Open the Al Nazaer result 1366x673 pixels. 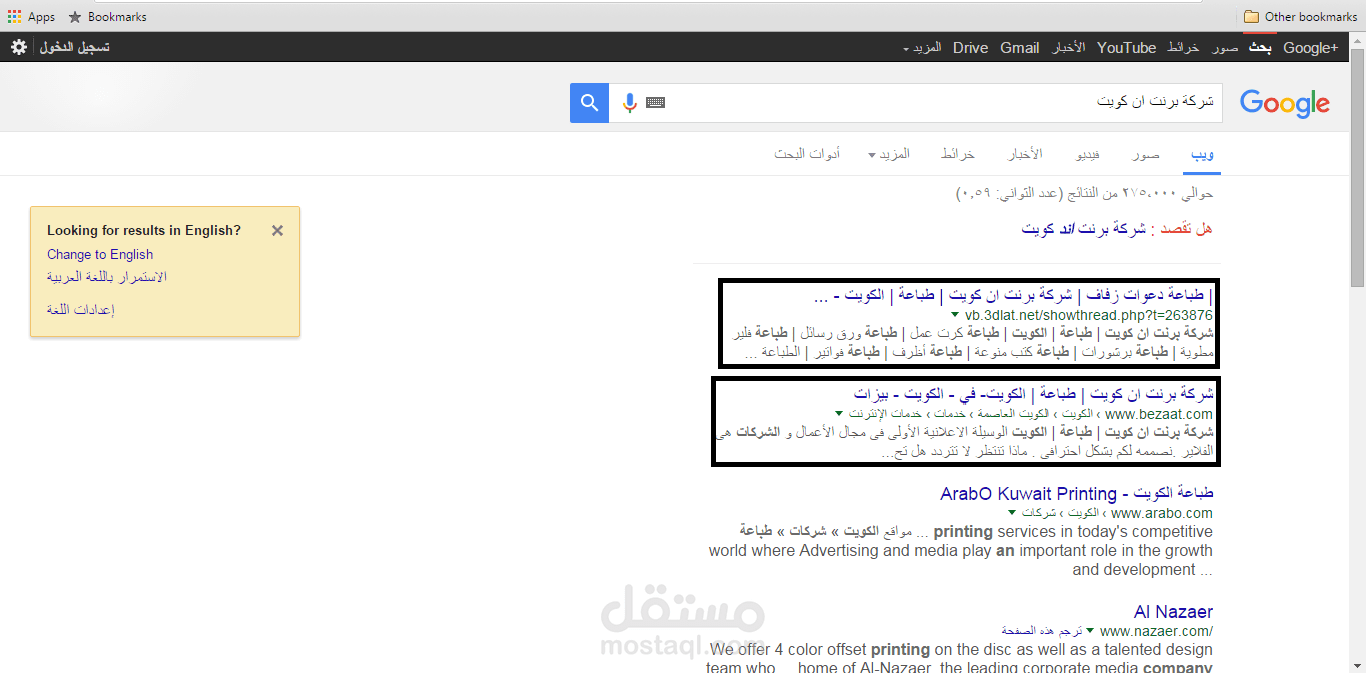point(1173,612)
